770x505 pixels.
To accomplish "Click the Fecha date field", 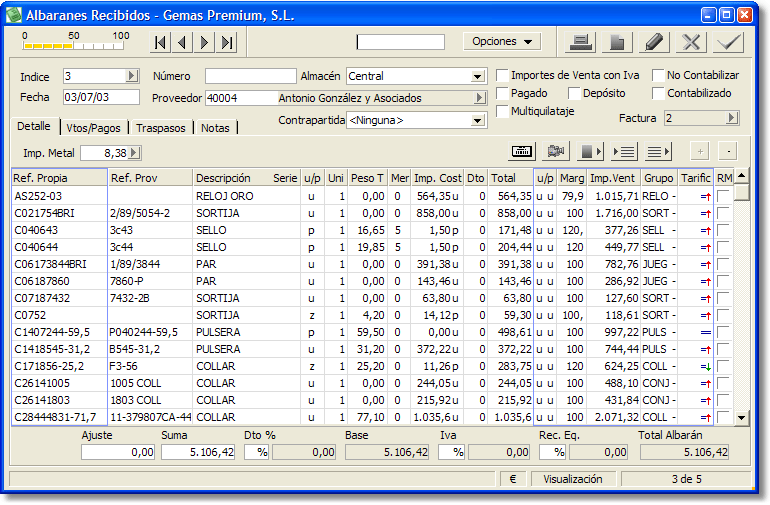I will click(x=101, y=97).
